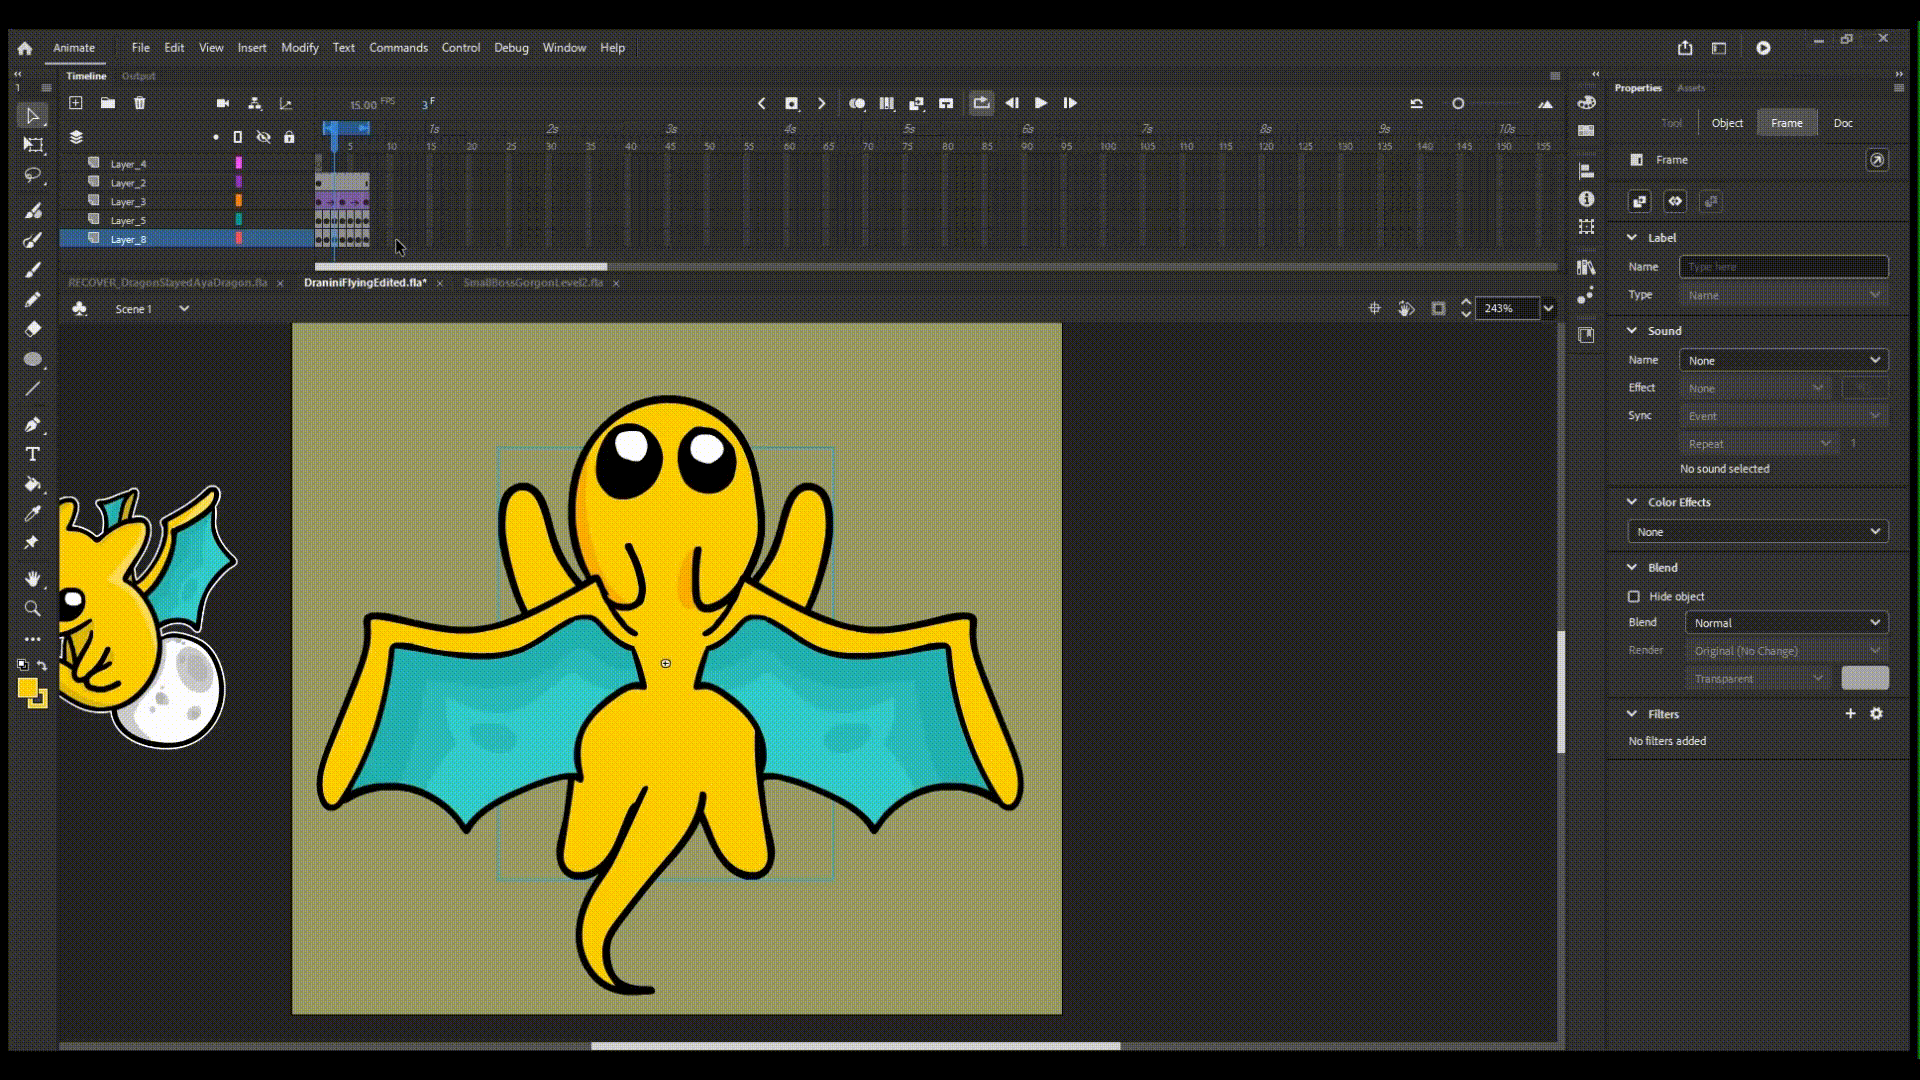Image resolution: width=1920 pixels, height=1080 pixels.
Task: Select the Text tool in toolbar
Action: tap(32, 454)
